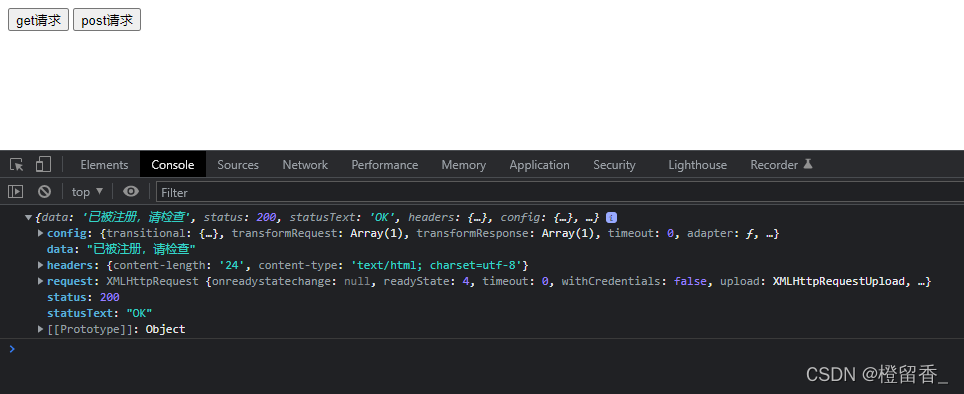Select the Console tab

[x=173, y=165]
